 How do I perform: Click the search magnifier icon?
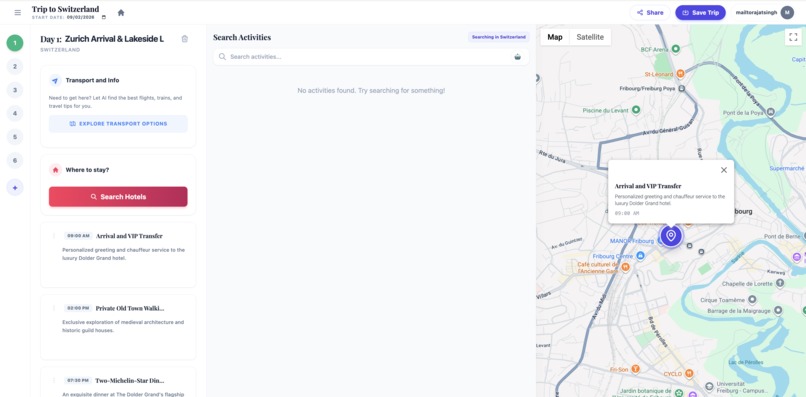(223, 57)
